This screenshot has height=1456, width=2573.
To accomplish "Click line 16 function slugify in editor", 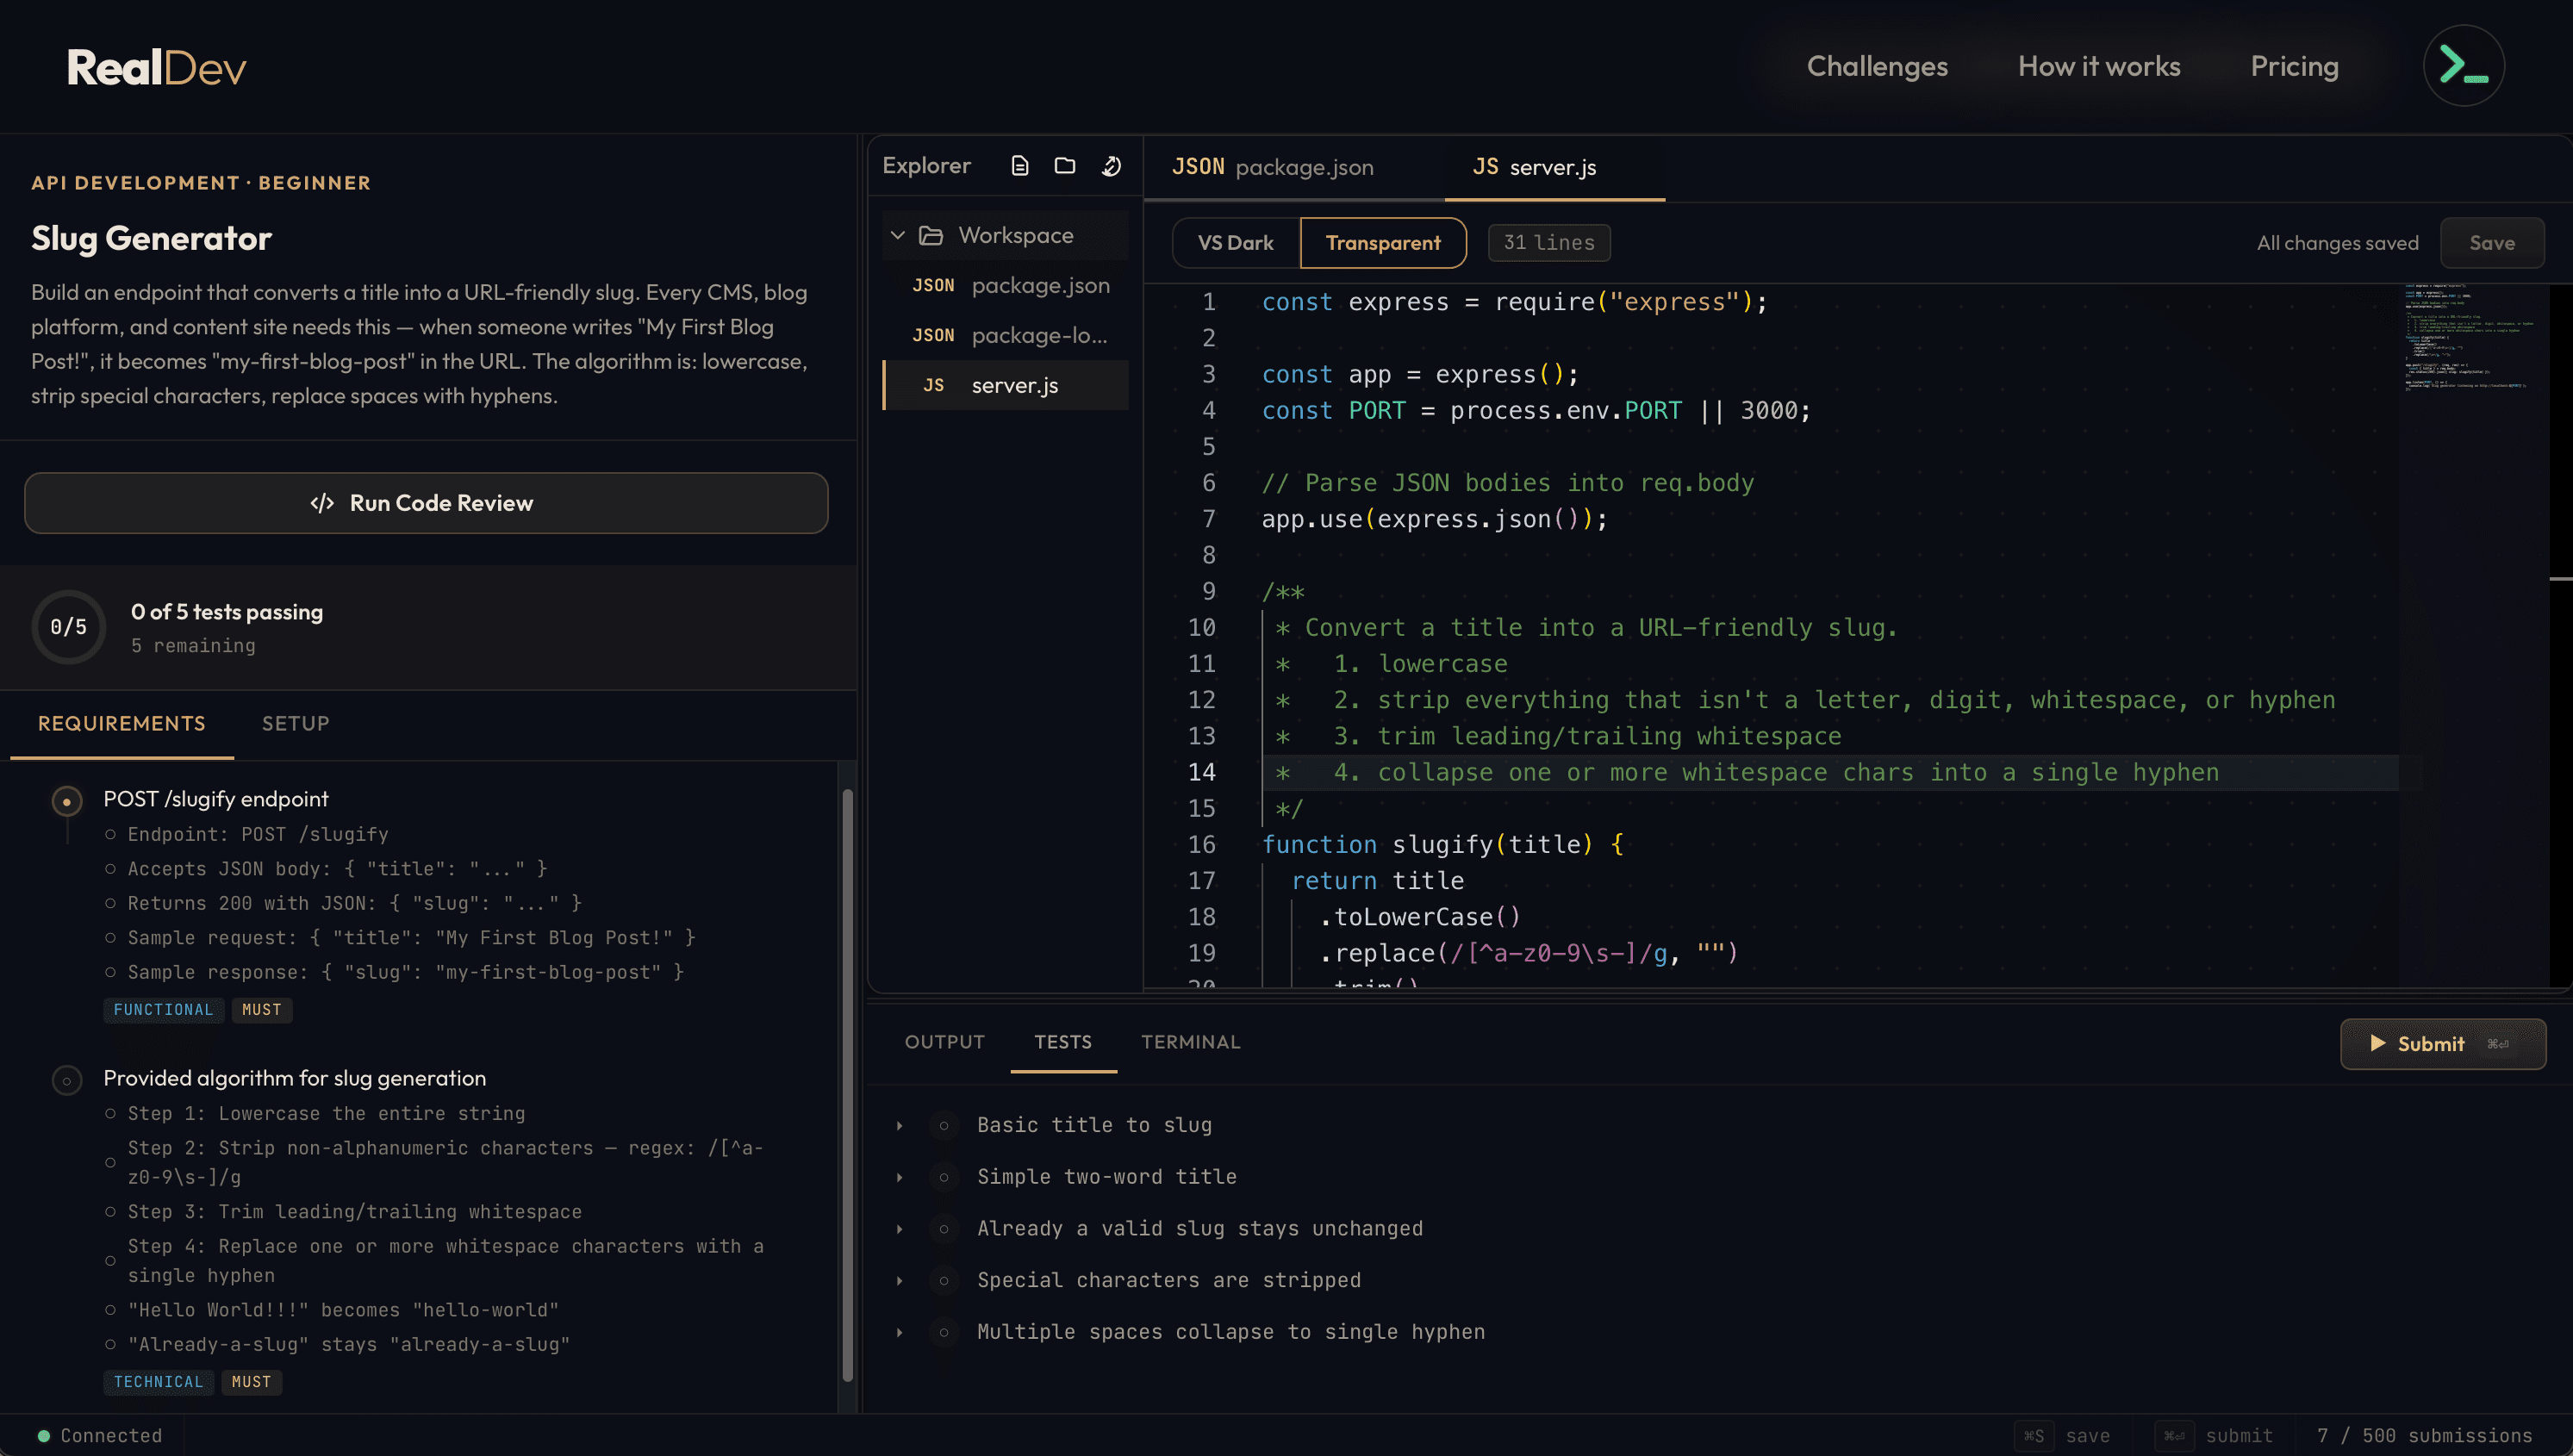I will click(1442, 845).
